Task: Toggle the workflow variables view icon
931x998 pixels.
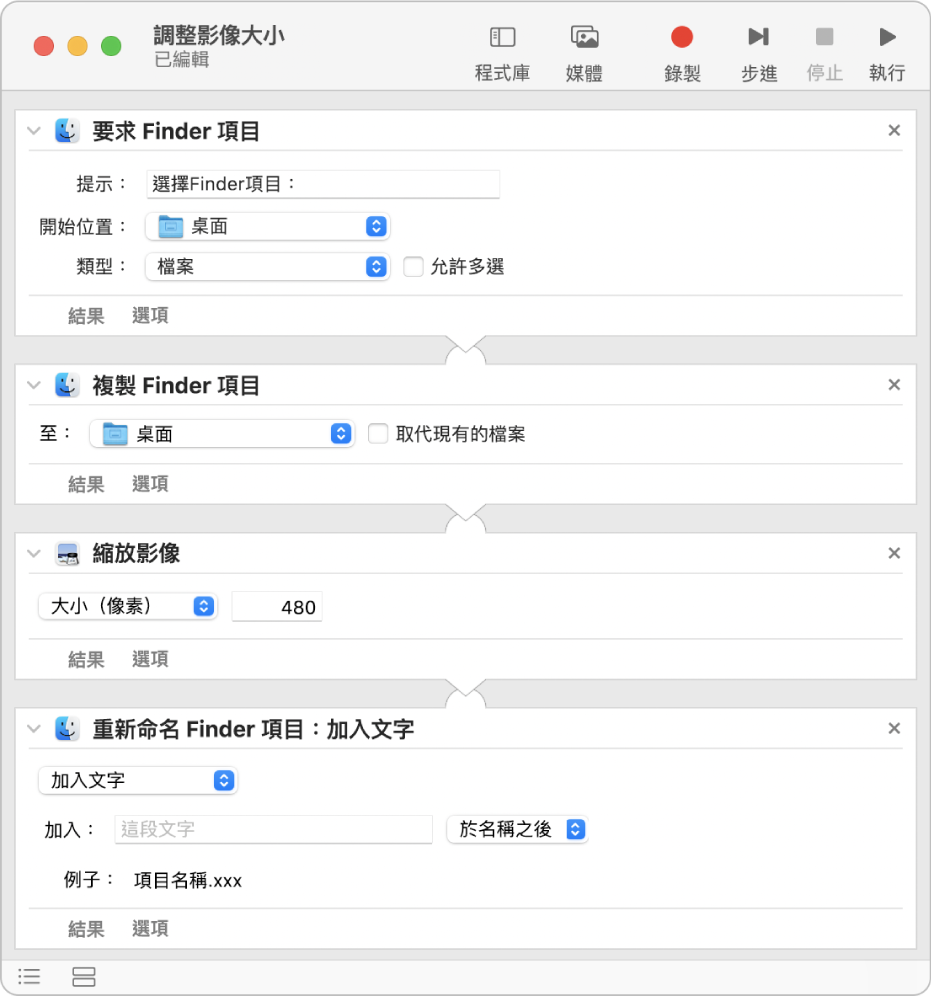Action: pyautogui.click(x=85, y=976)
